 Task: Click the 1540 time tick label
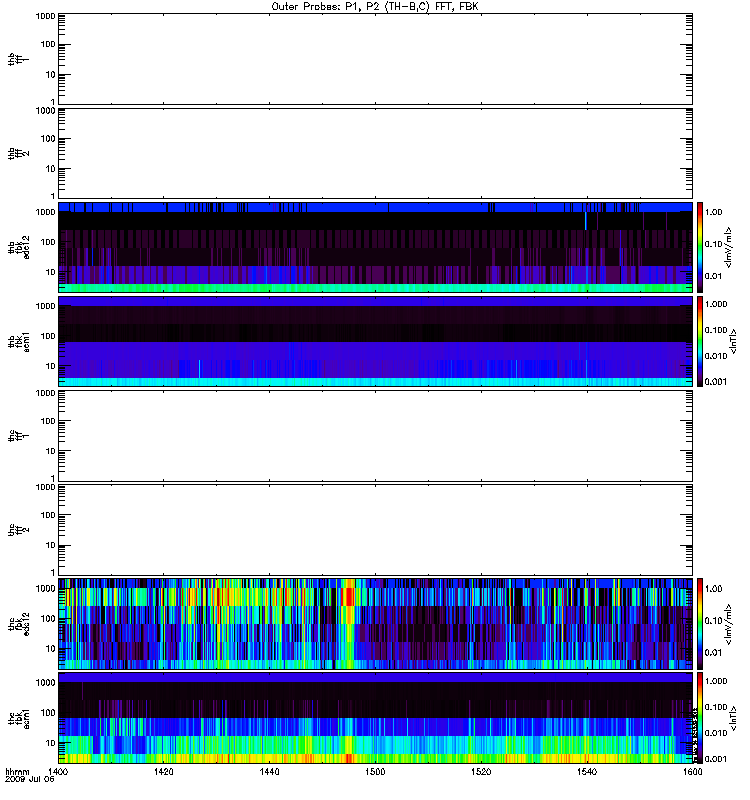587,771
